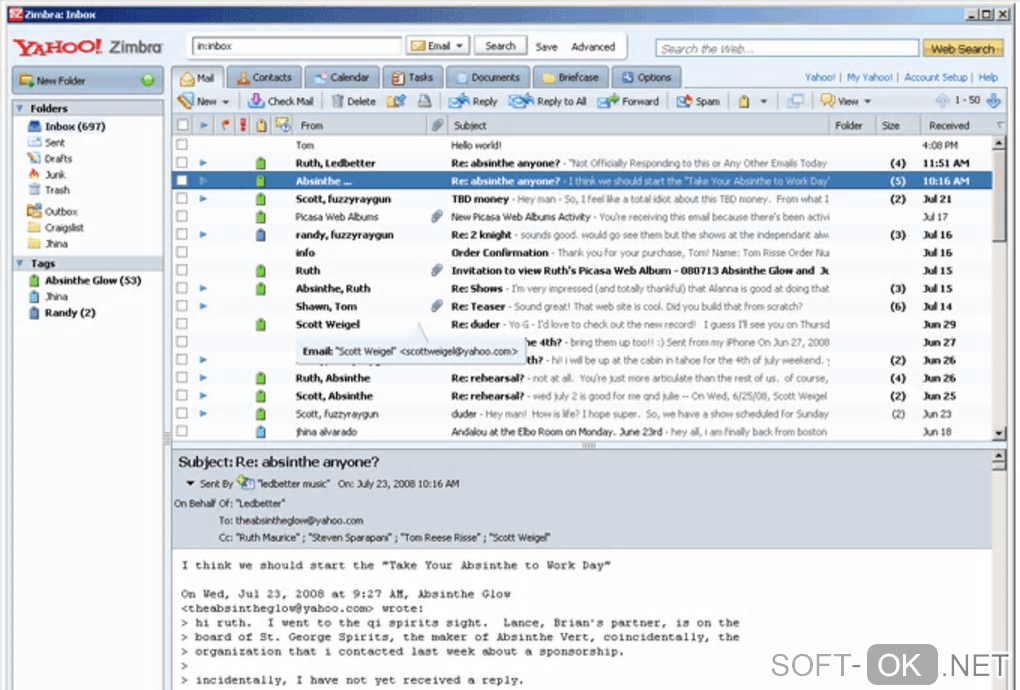Expand the Scott, fuzzyraygun TBD money thread
The height and width of the screenshot is (690, 1020).
tap(203, 198)
